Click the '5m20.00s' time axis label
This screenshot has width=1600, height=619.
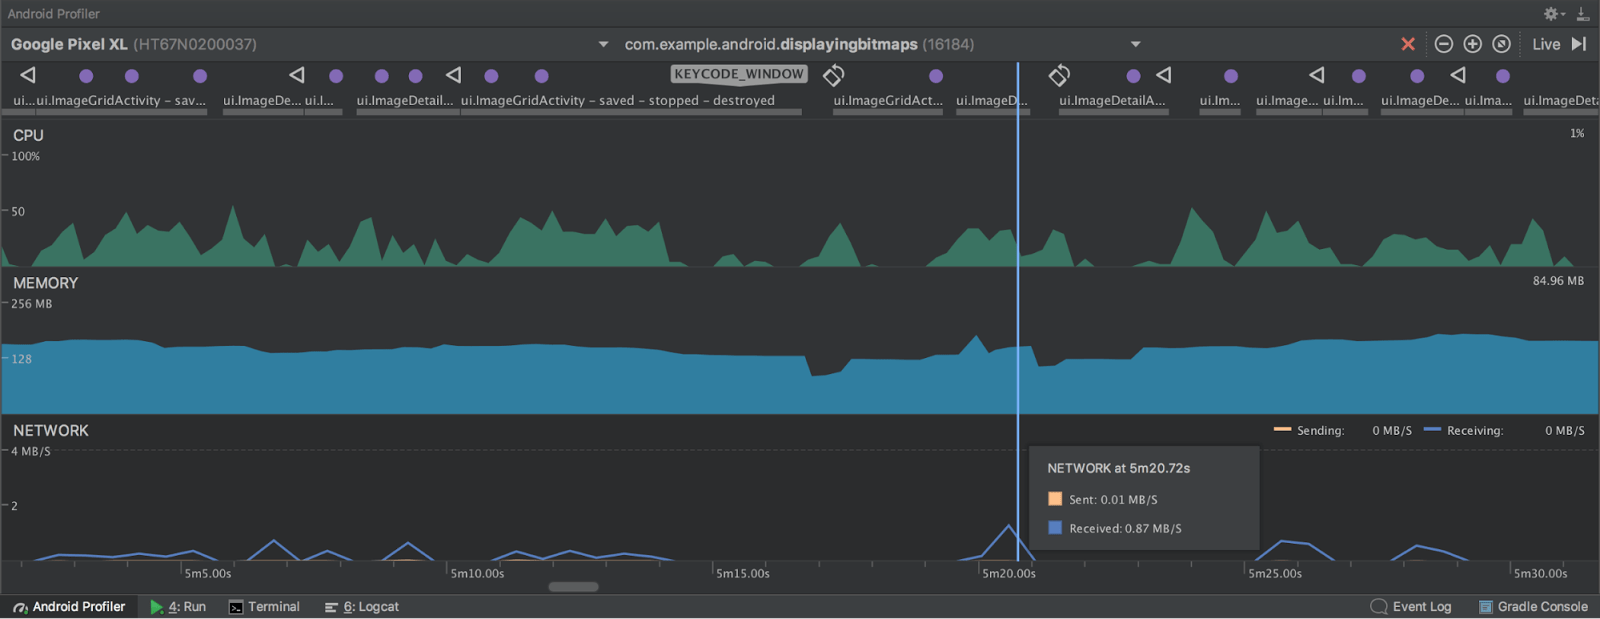click(1009, 573)
